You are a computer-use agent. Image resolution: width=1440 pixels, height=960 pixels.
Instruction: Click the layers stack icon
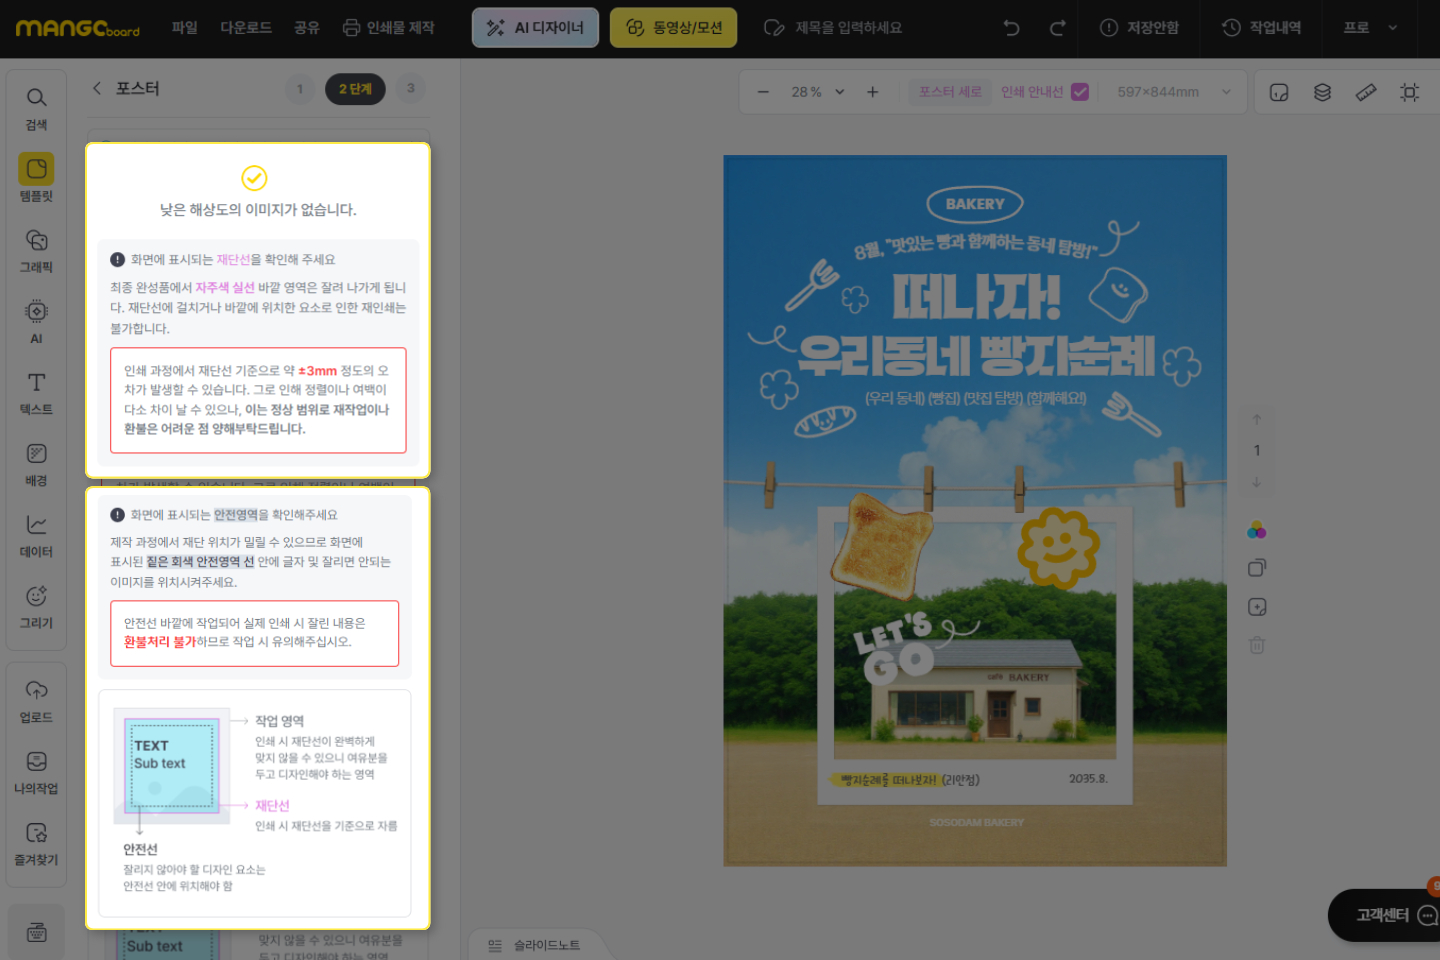(x=1322, y=92)
